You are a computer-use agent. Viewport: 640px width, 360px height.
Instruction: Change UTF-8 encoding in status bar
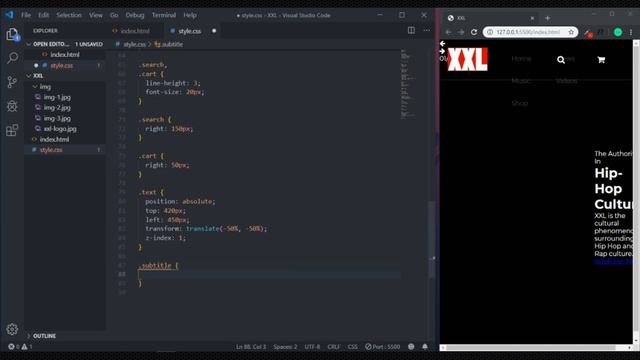(x=312, y=347)
